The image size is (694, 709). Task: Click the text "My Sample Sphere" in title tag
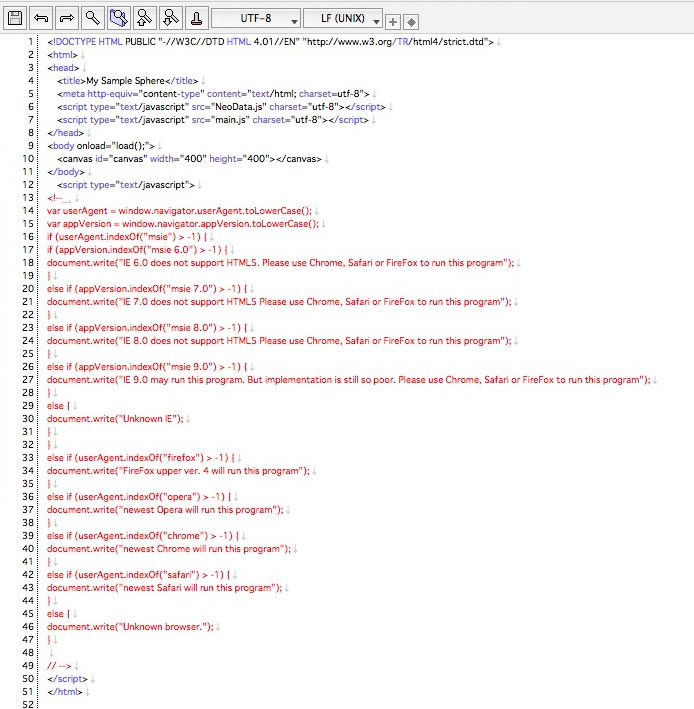click(125, 81)
